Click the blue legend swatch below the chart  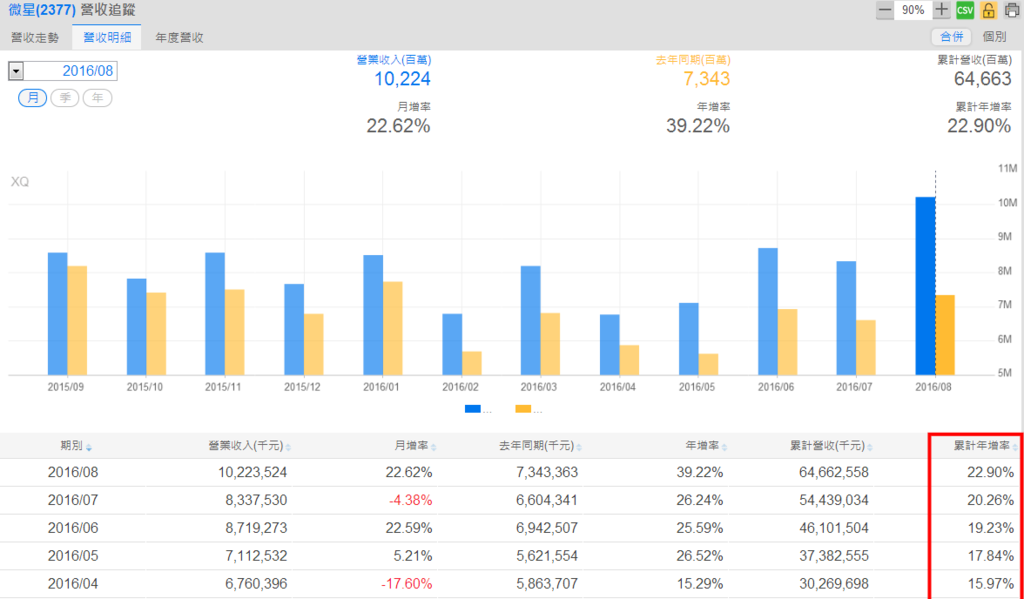tap(473, 410)
